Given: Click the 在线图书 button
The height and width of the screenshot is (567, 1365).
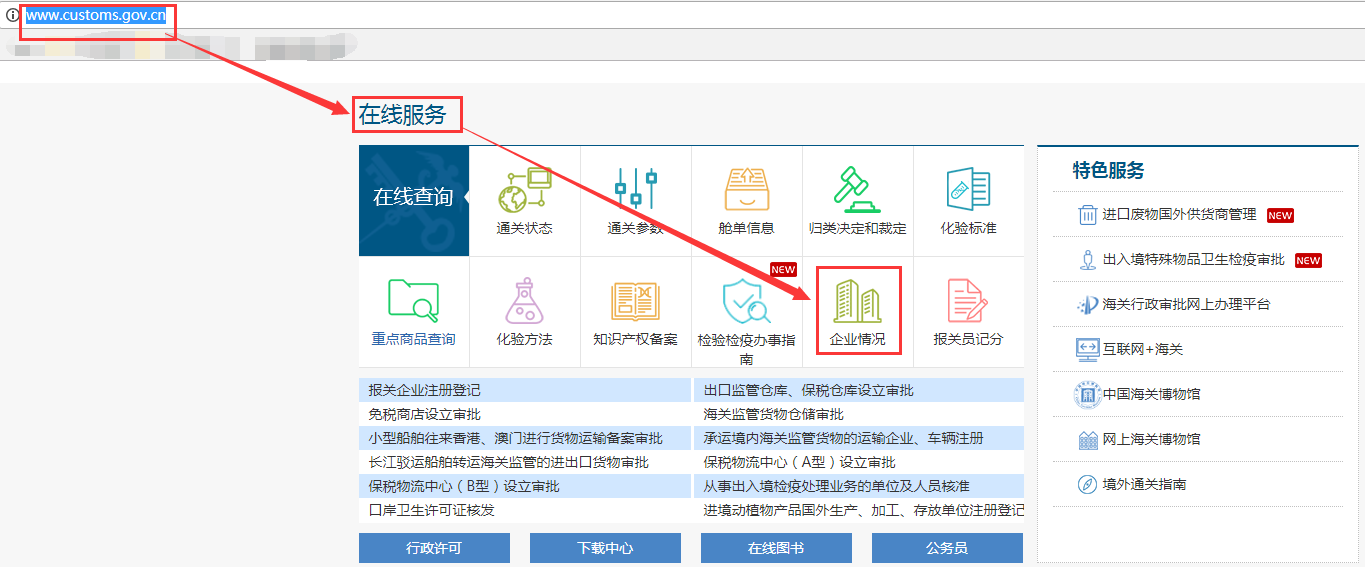Looking at the screenshot, I should (776, 548).
